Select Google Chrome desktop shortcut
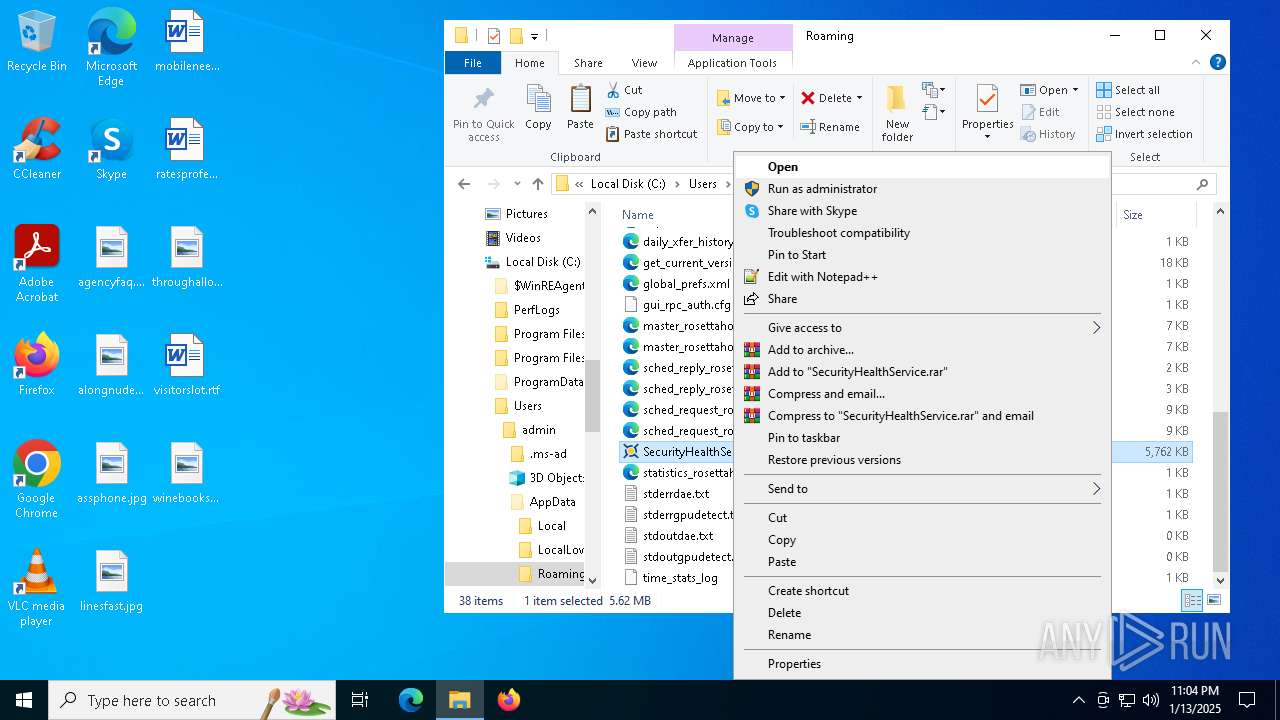The height and width of the screenshot is (720, 1280). point(36,480)
